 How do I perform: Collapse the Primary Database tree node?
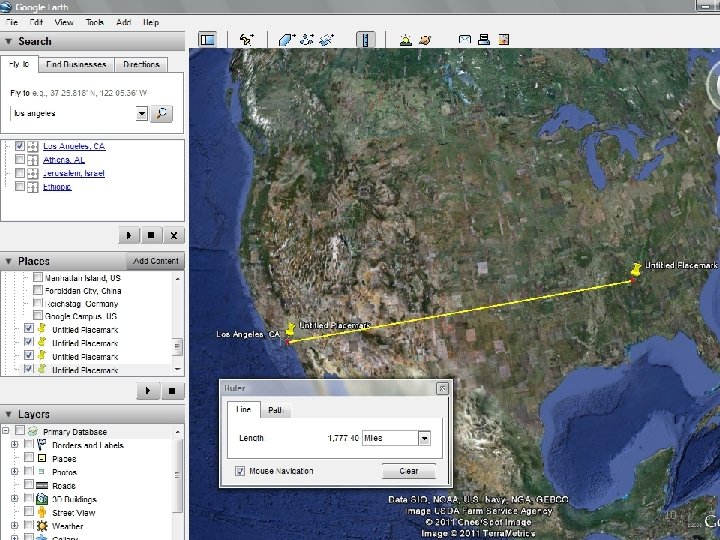tap(6, 431)
